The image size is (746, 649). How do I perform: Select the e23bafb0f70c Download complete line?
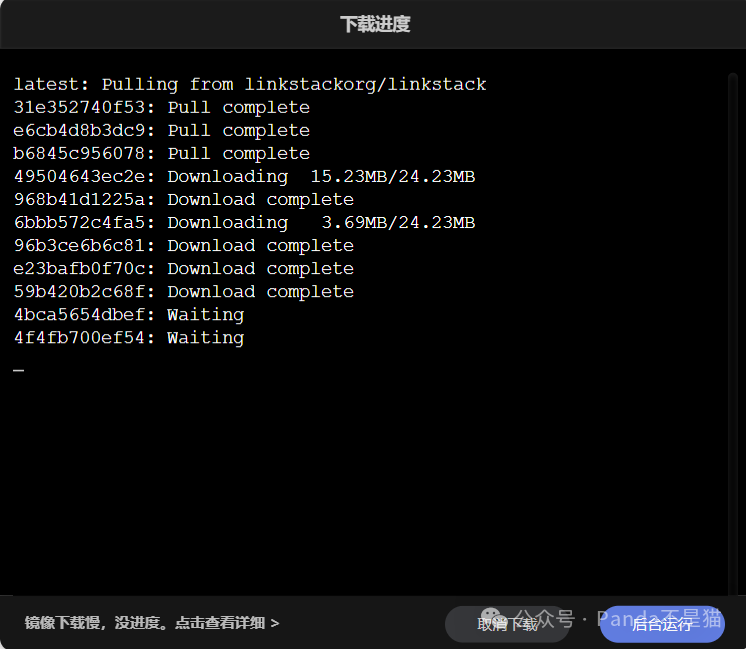pyautogui.click(x=184, y=268)
